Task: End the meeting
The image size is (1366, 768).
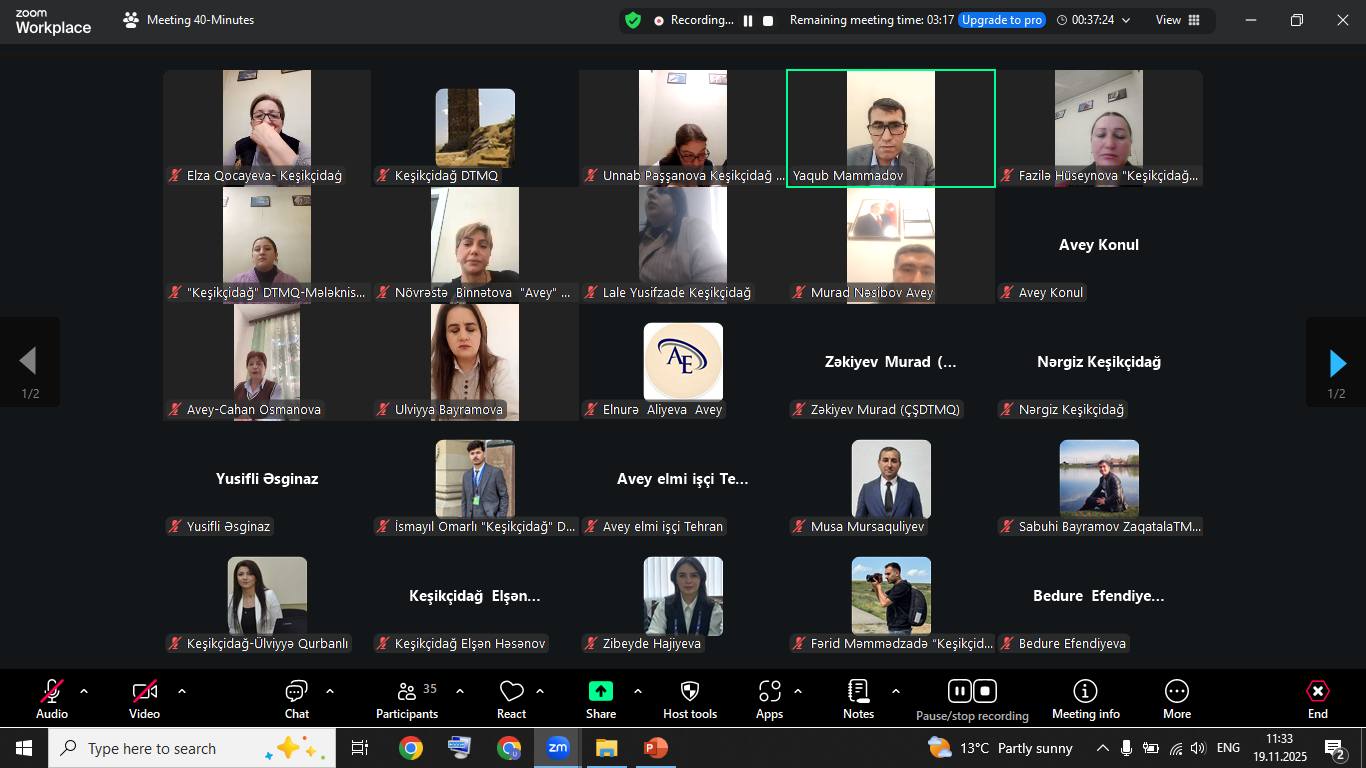Action: [1317, 692]
